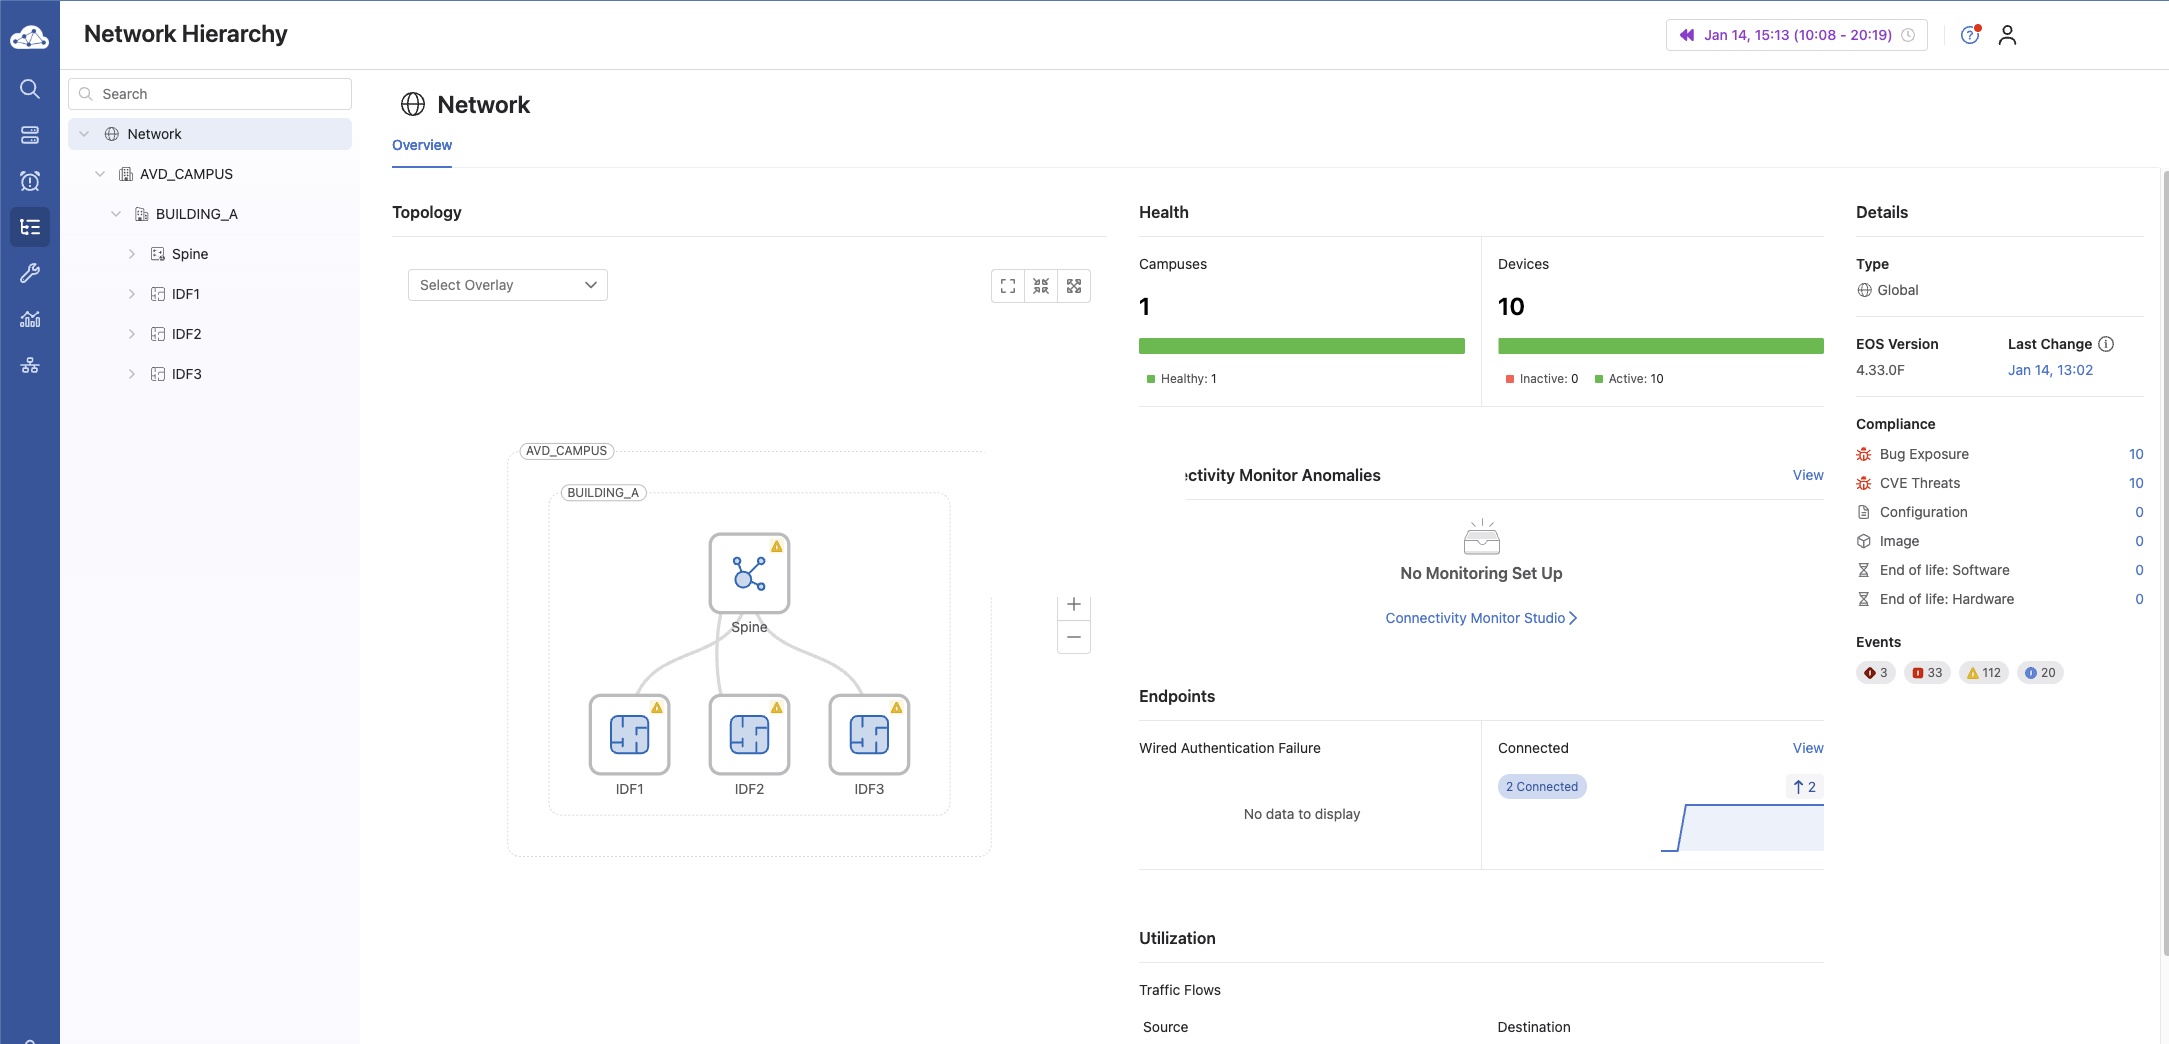Expand the Spine item in the tree
The height and width of the screenshot is (1044, 2169).
pos(132,254)
